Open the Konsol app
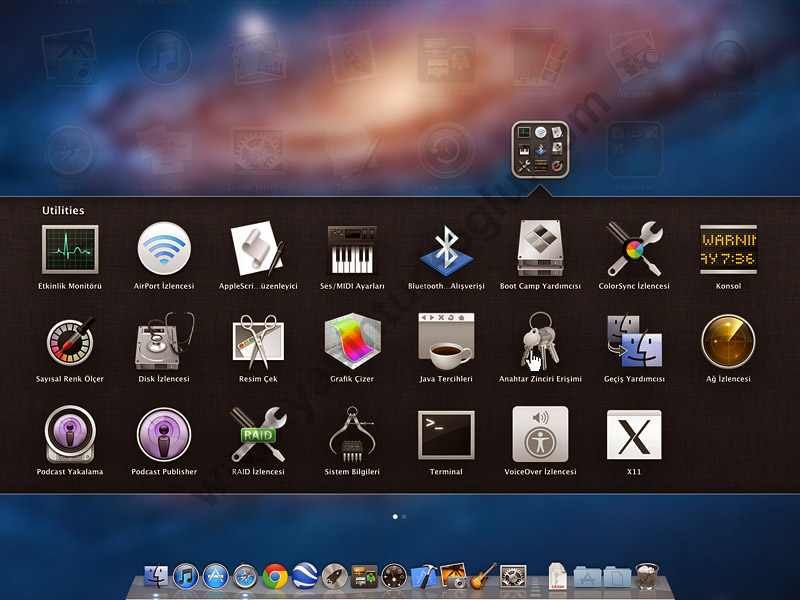The image size is (800, 600). [728, 249]
